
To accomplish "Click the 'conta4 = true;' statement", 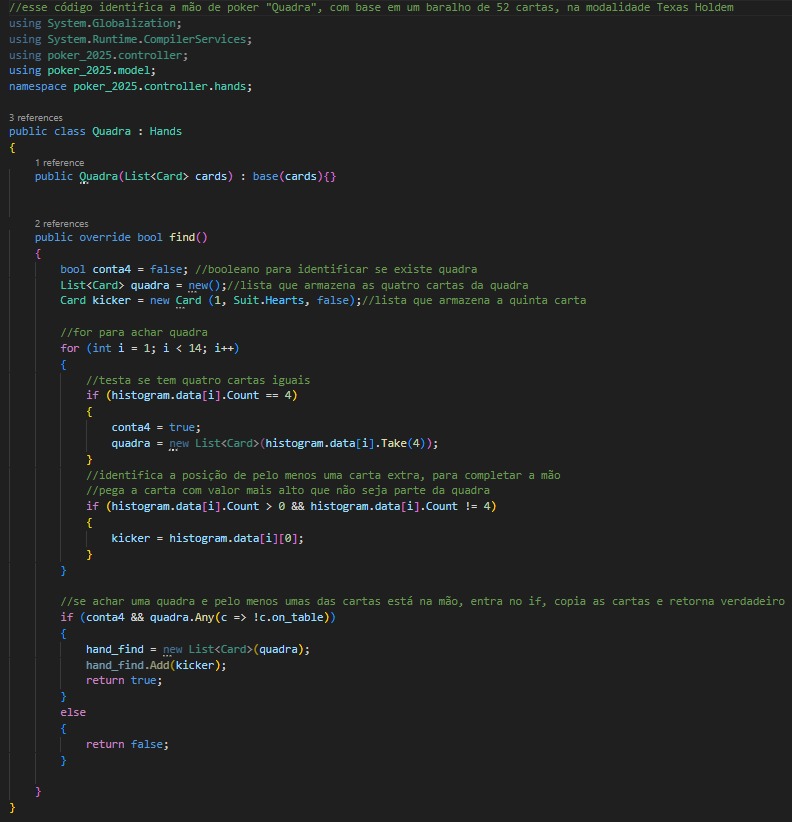I will pyautogui.click(x=156, y=427).
